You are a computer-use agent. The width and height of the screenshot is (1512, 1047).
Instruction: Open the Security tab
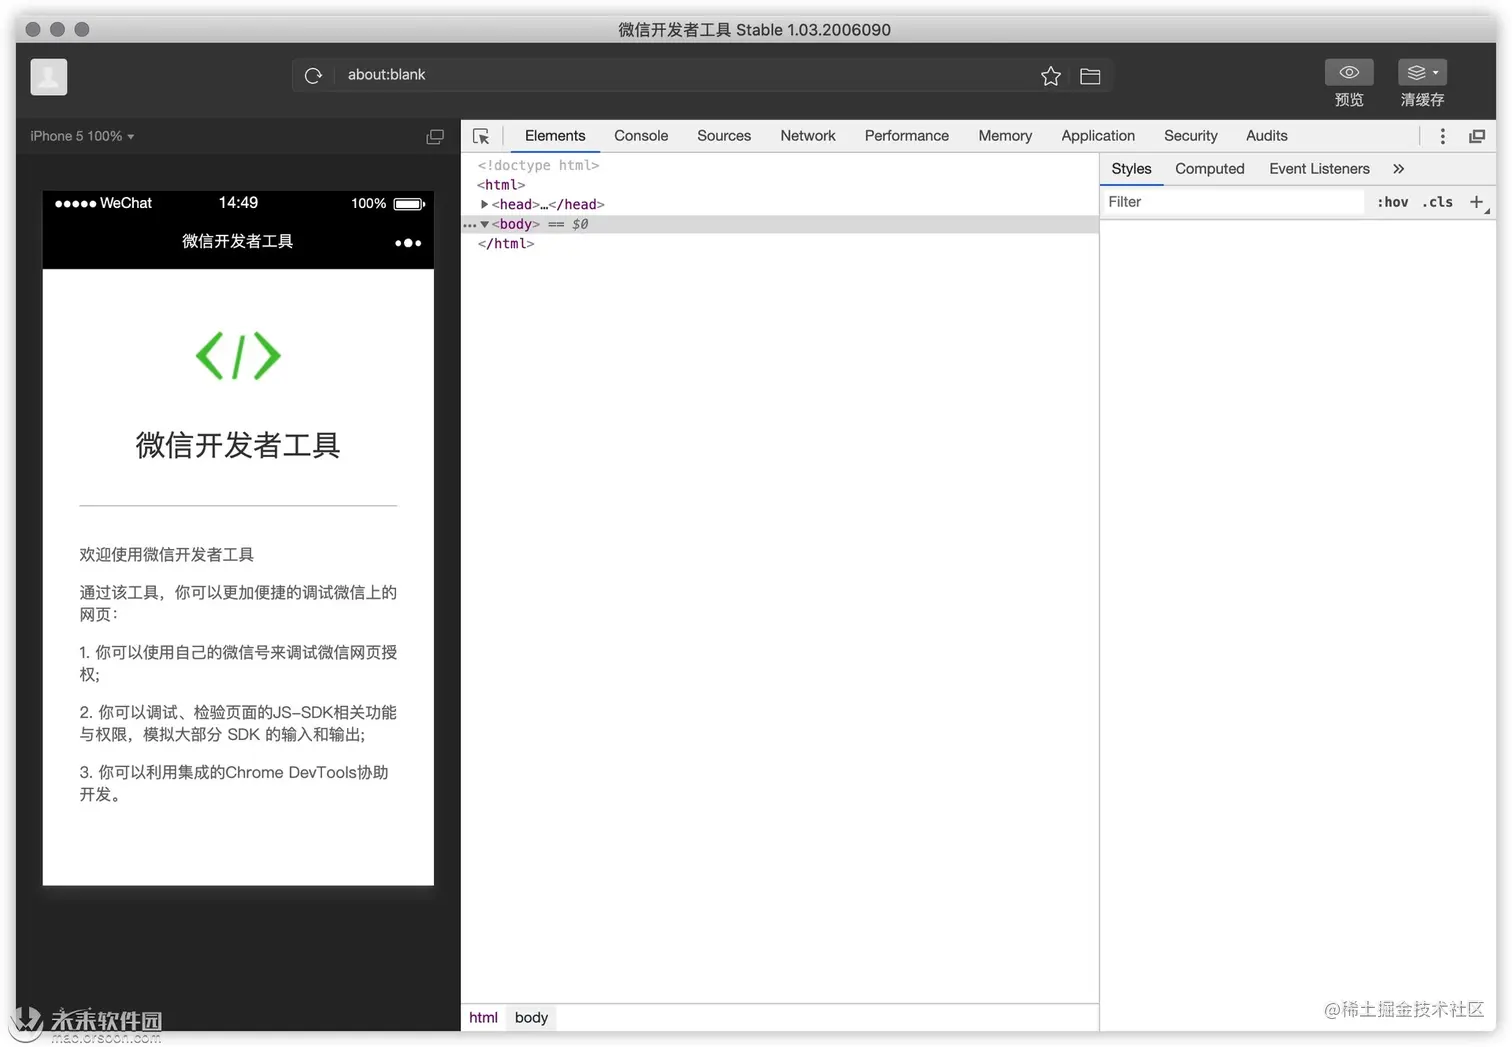click(x=1191, y=136)
